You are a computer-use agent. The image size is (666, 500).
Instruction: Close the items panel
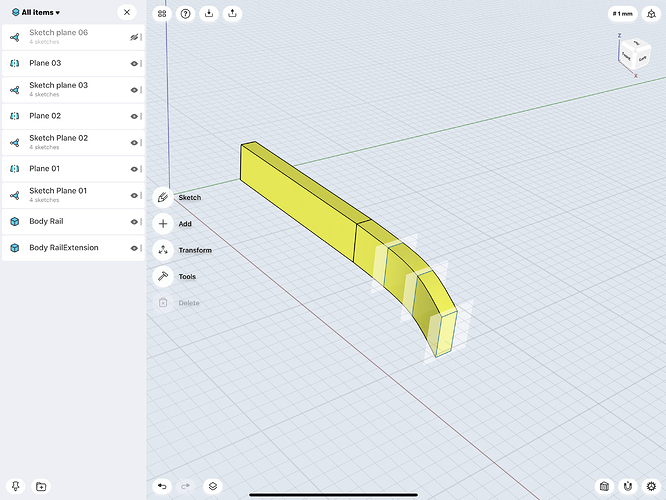[127, 12]
